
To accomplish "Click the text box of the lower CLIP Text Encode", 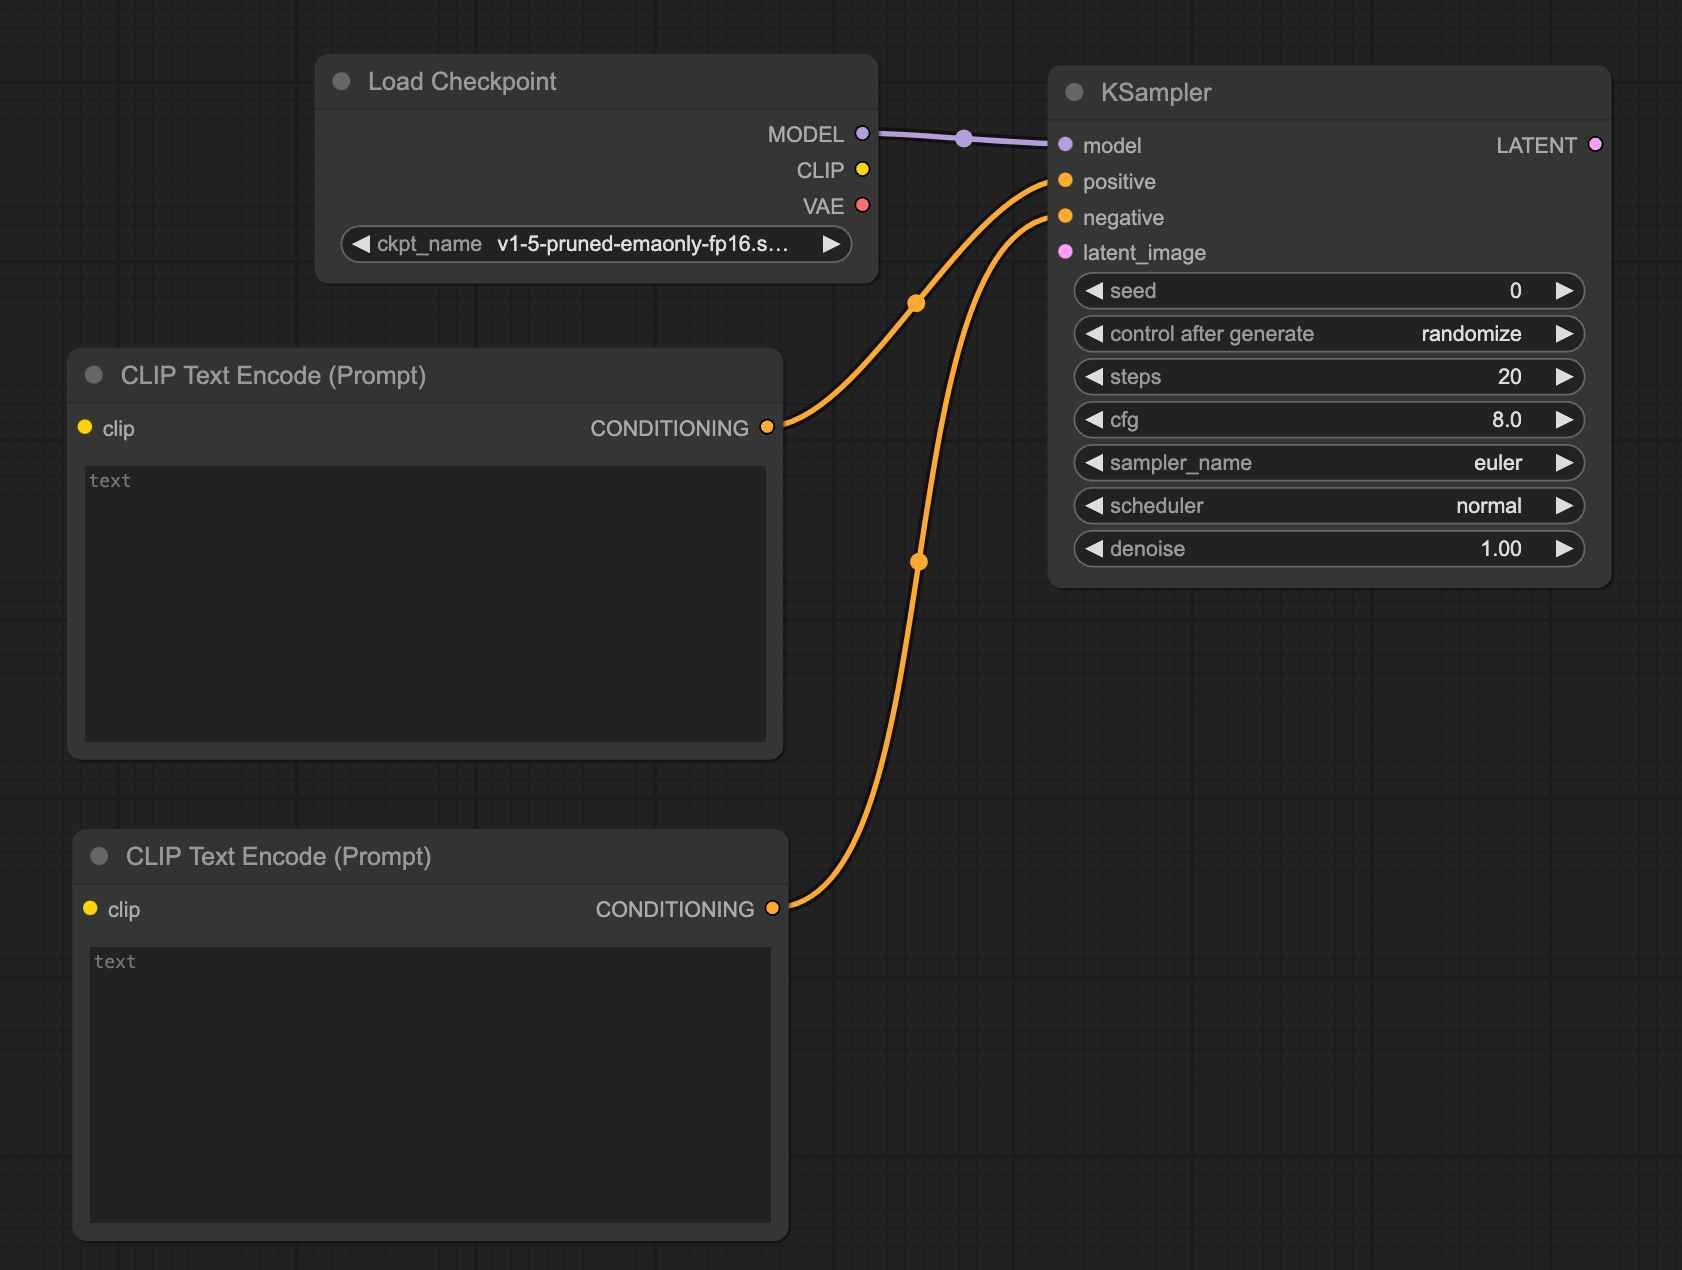I will pos(430,1084).
